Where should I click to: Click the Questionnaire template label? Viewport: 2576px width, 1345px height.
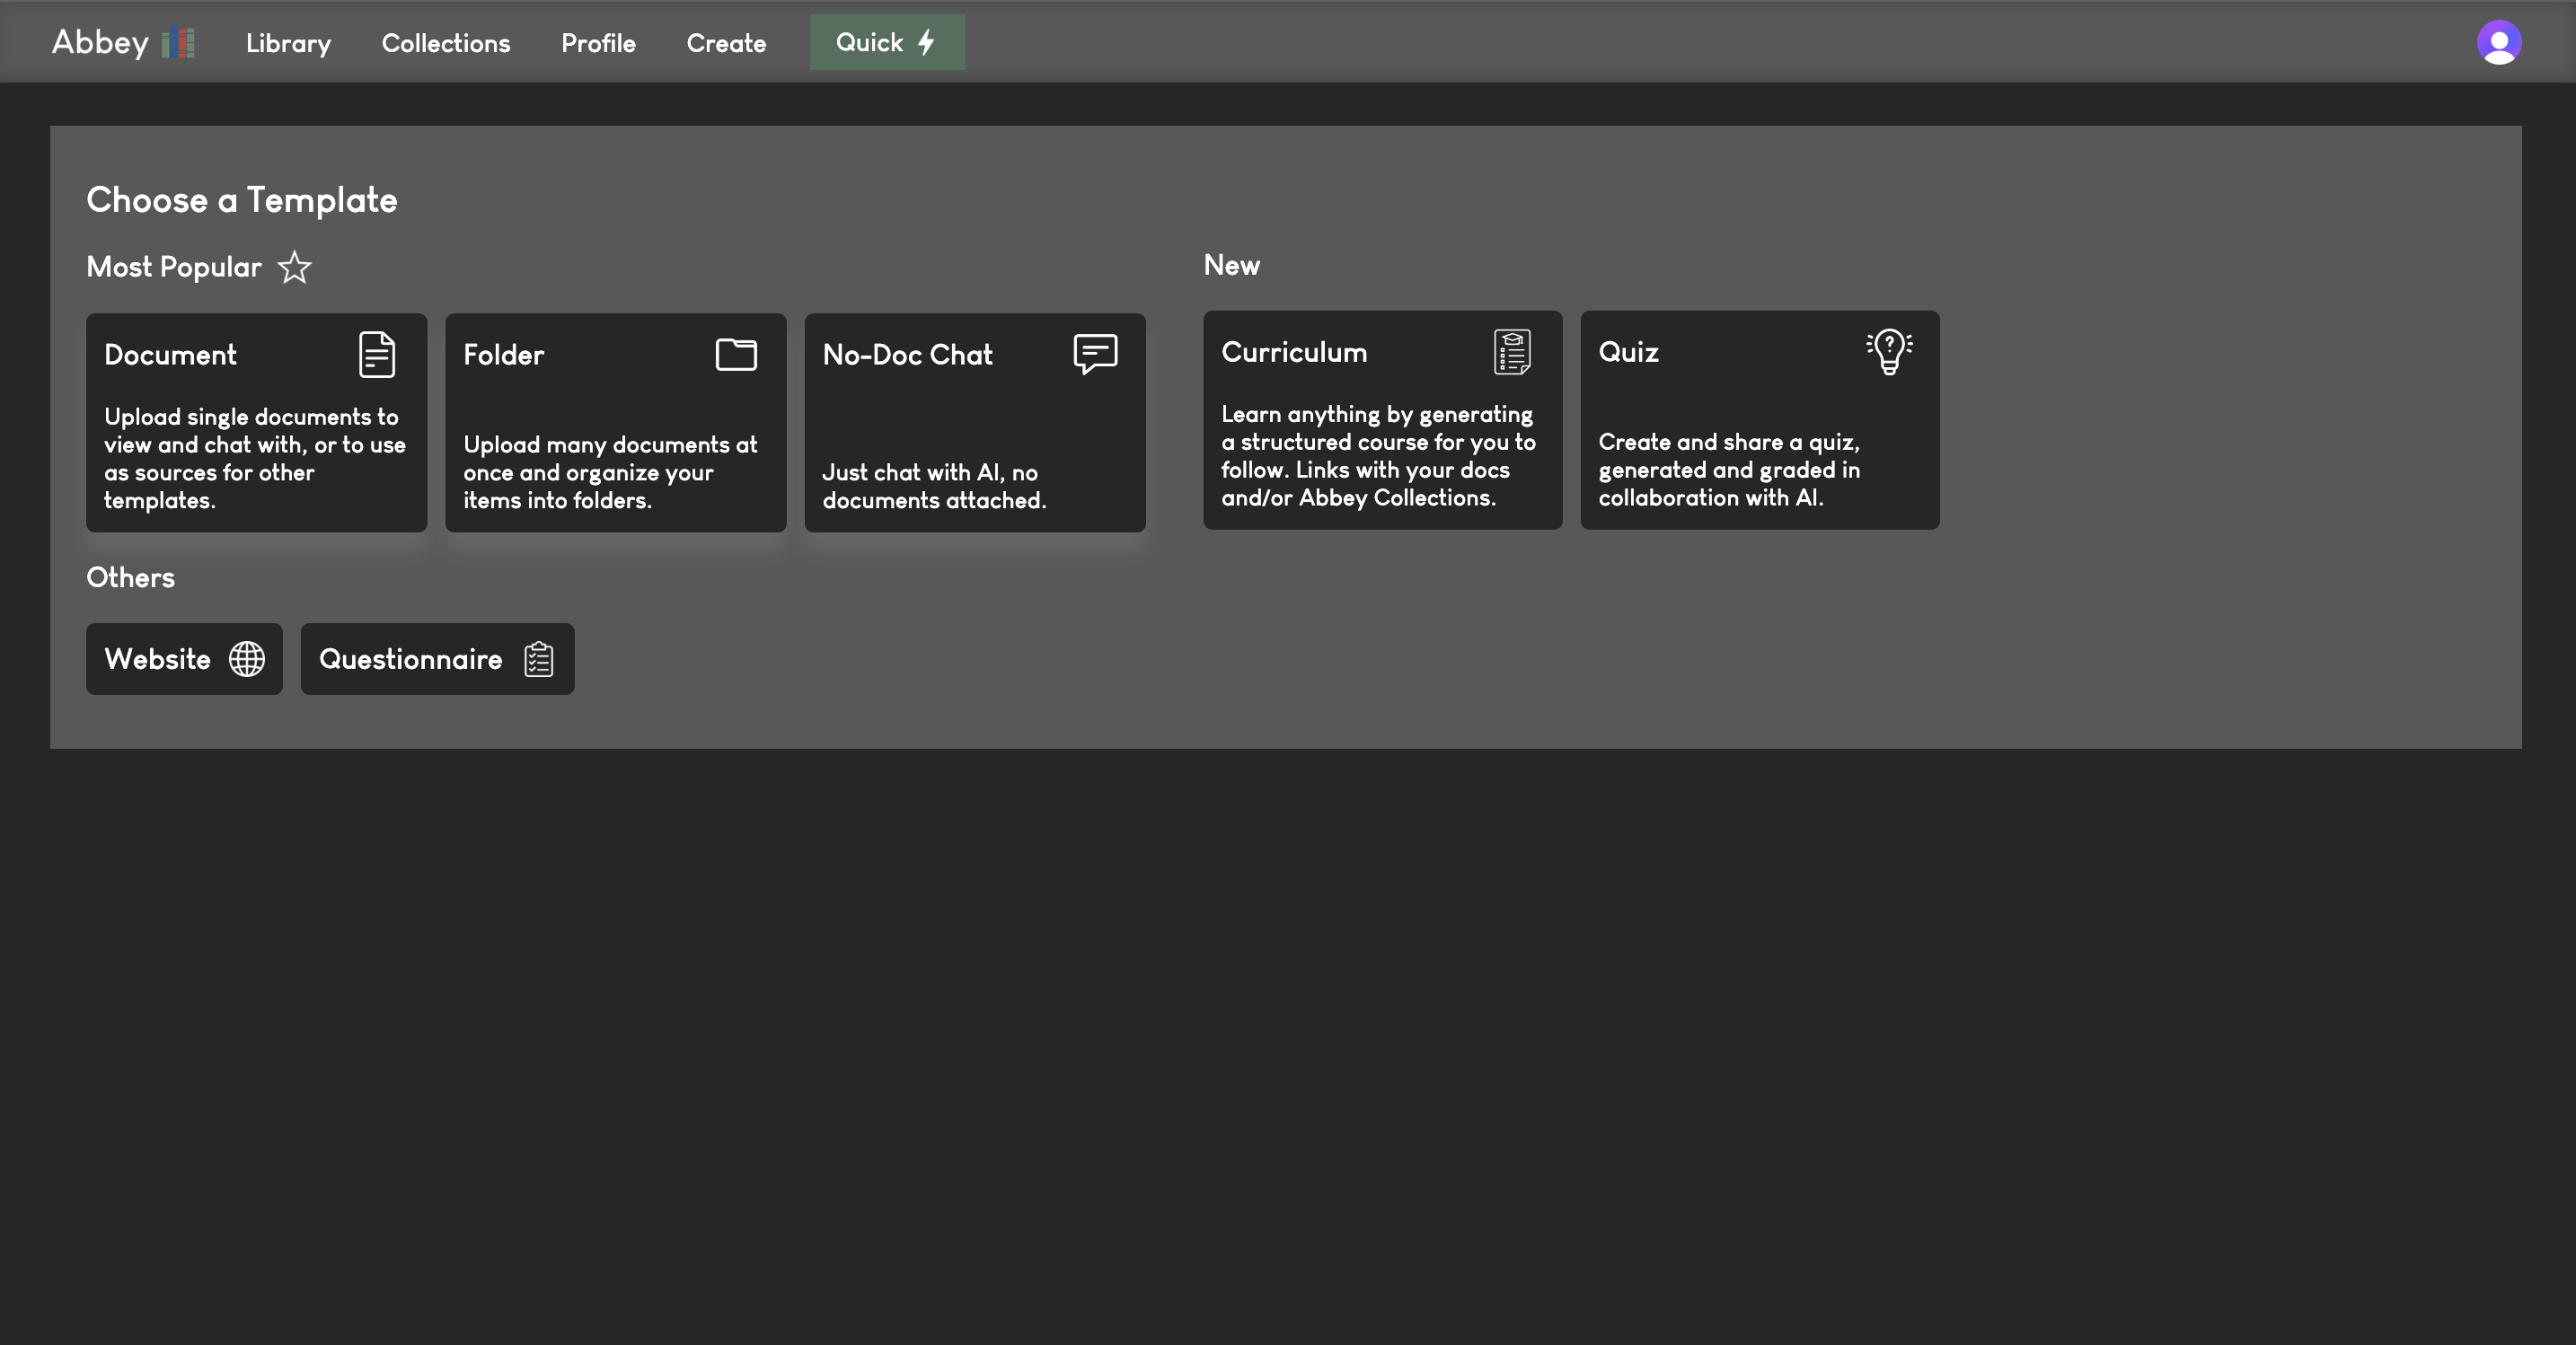tap(410, 659)
